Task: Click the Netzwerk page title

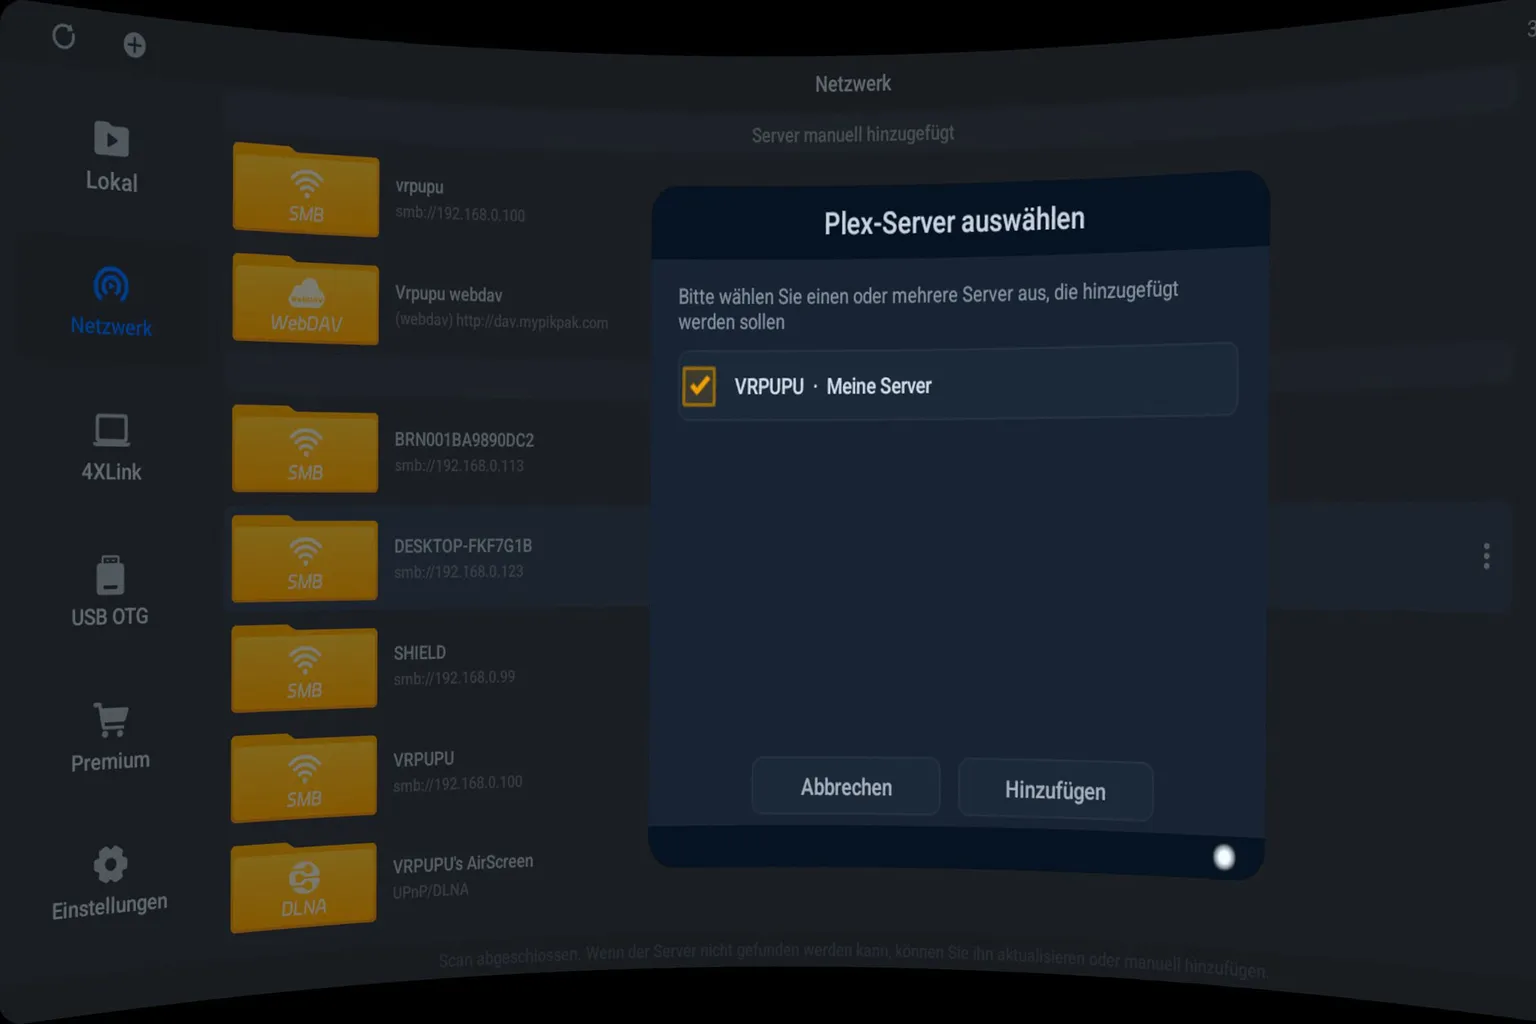Action: [x=853, y=84]
